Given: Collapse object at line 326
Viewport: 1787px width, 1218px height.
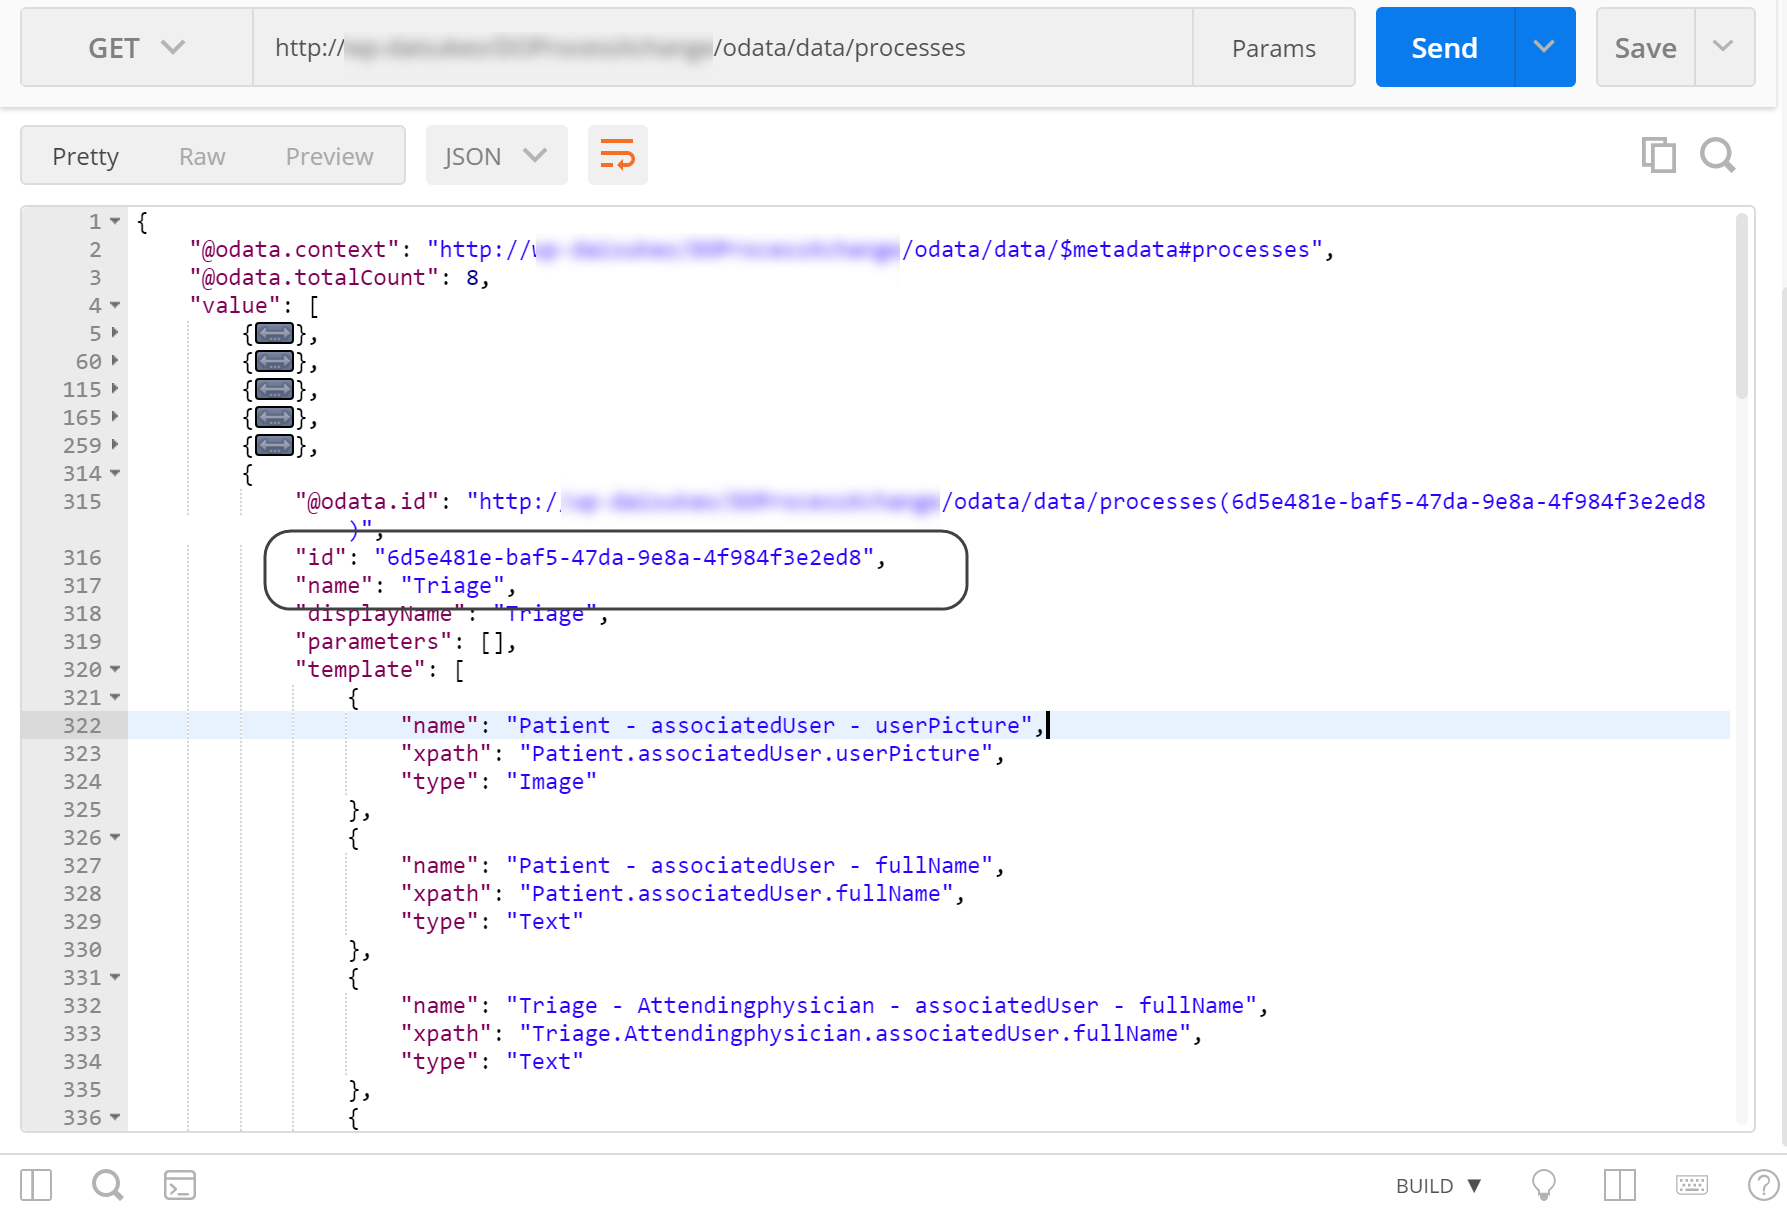Looking at the screenshot, I should tap(115, 837).
